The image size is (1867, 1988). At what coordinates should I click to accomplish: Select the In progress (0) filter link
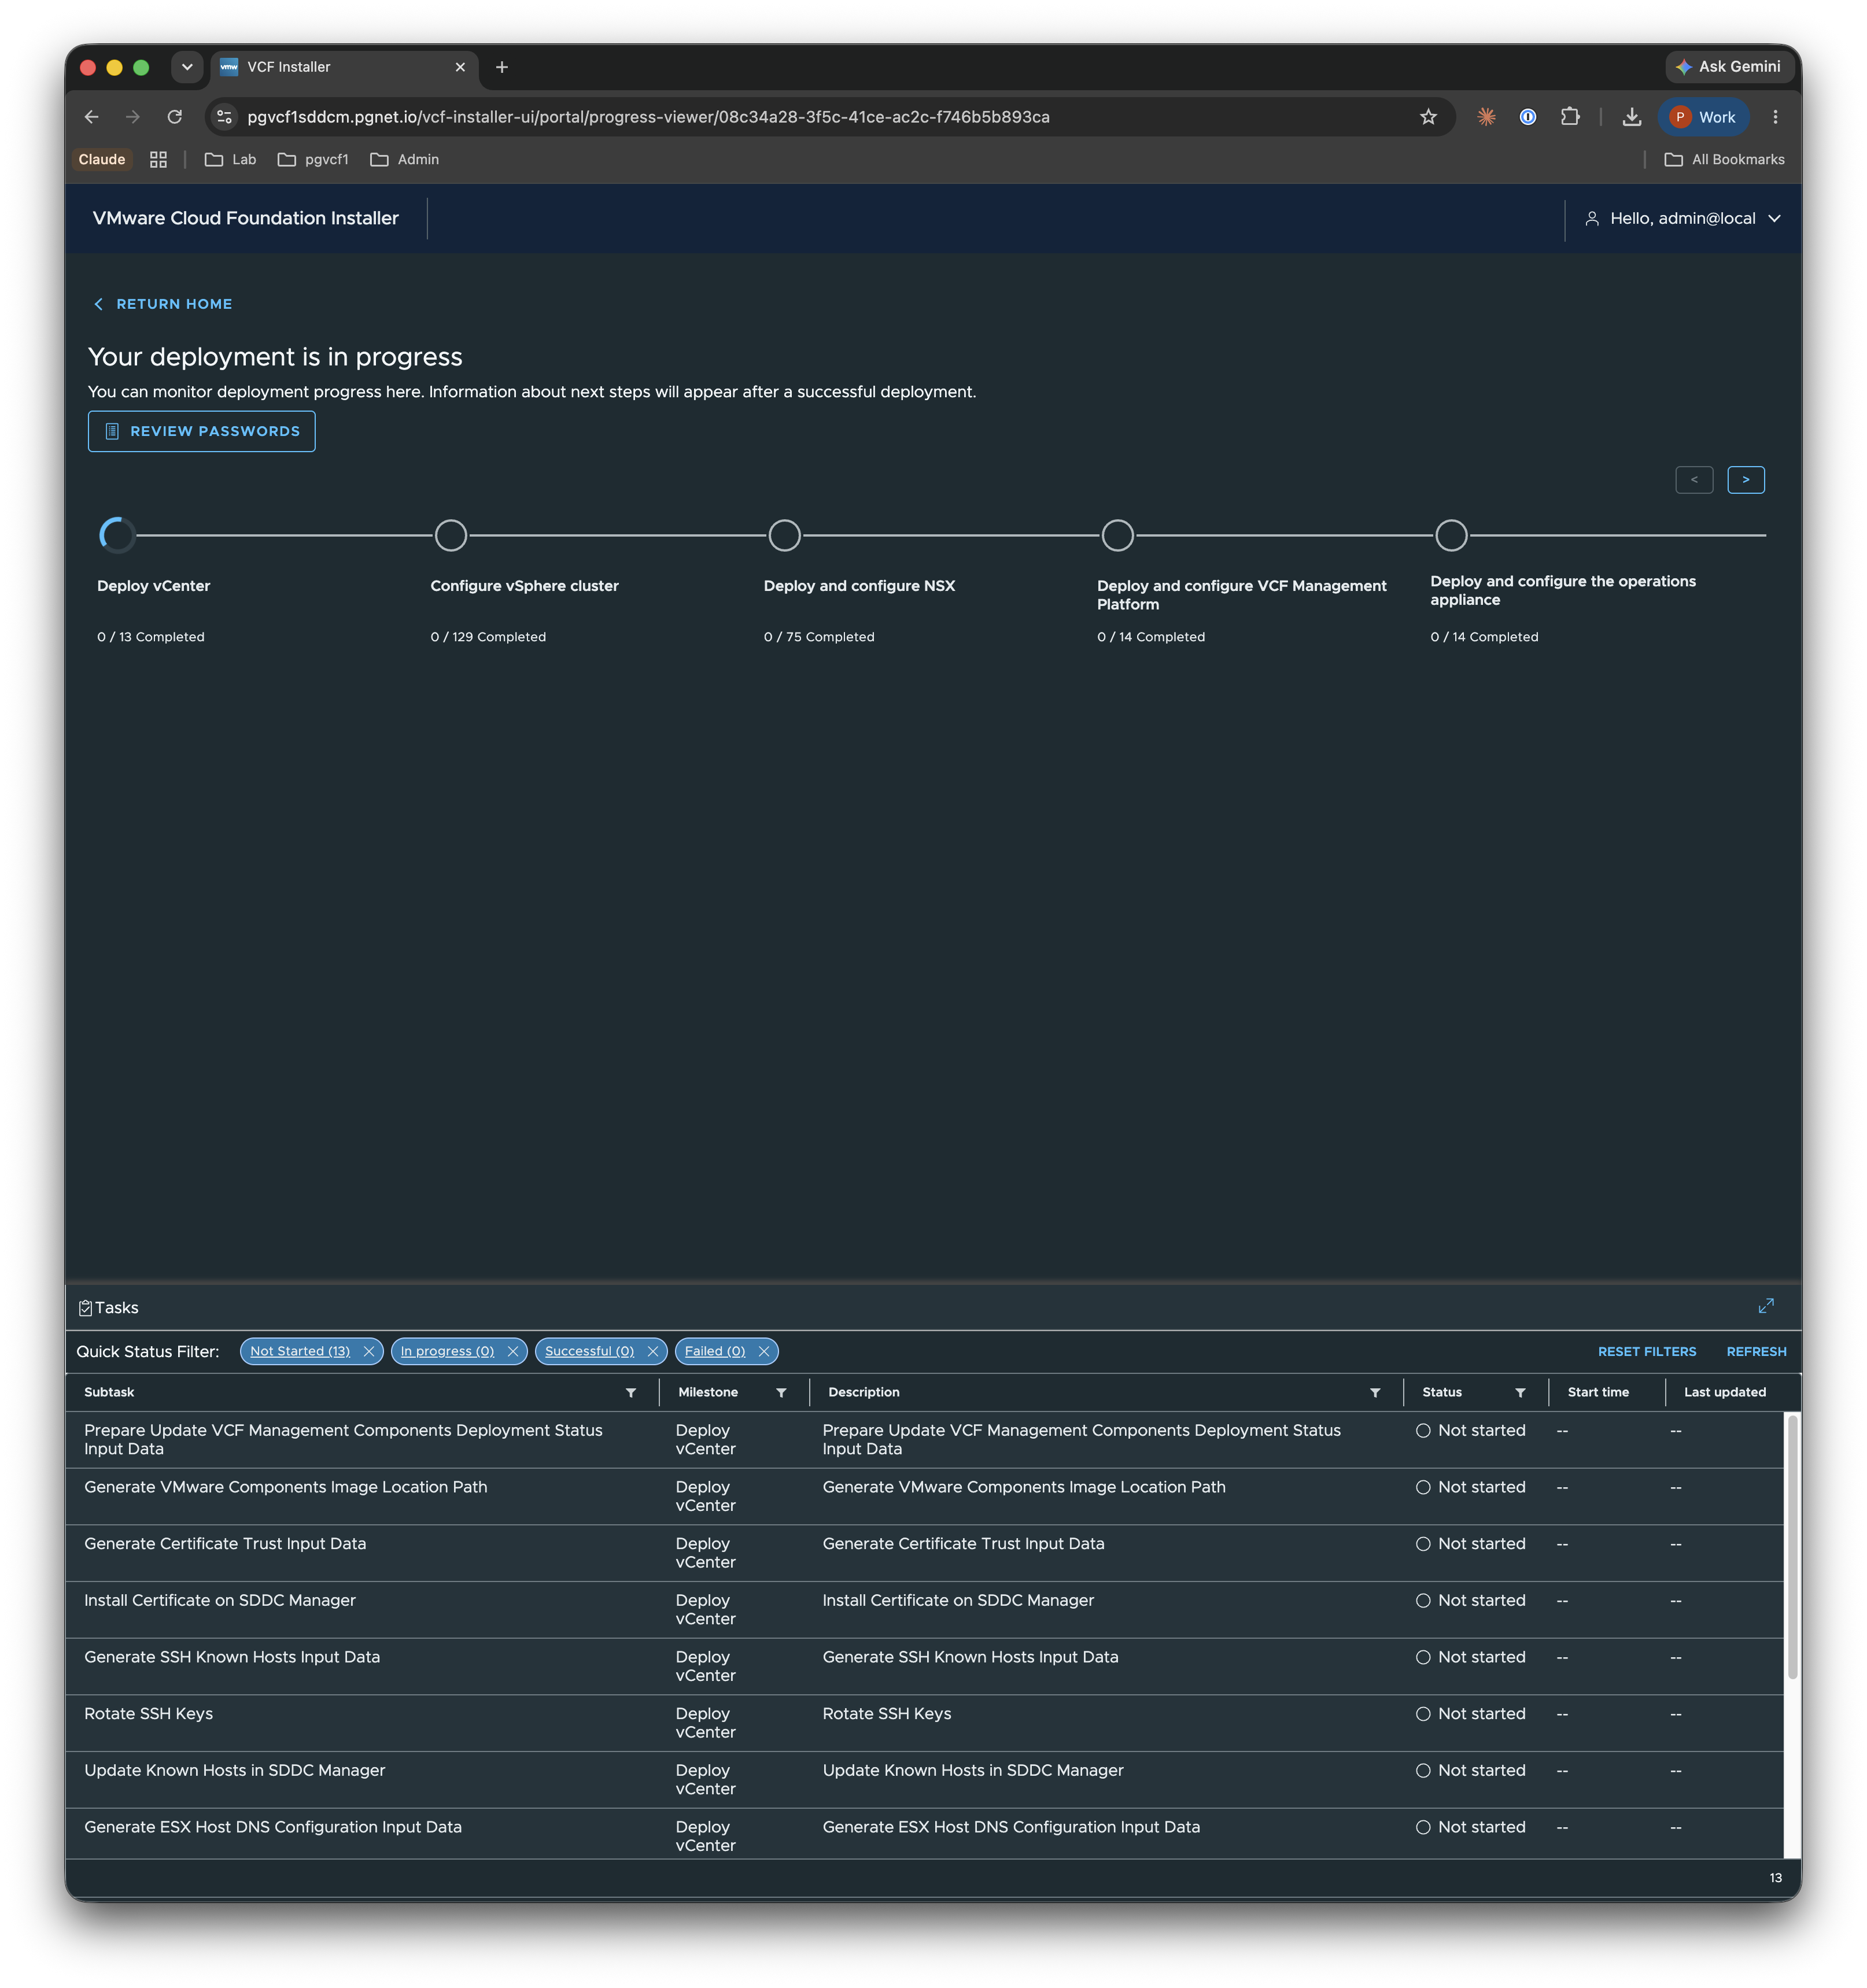click(x=447, y=1351)
